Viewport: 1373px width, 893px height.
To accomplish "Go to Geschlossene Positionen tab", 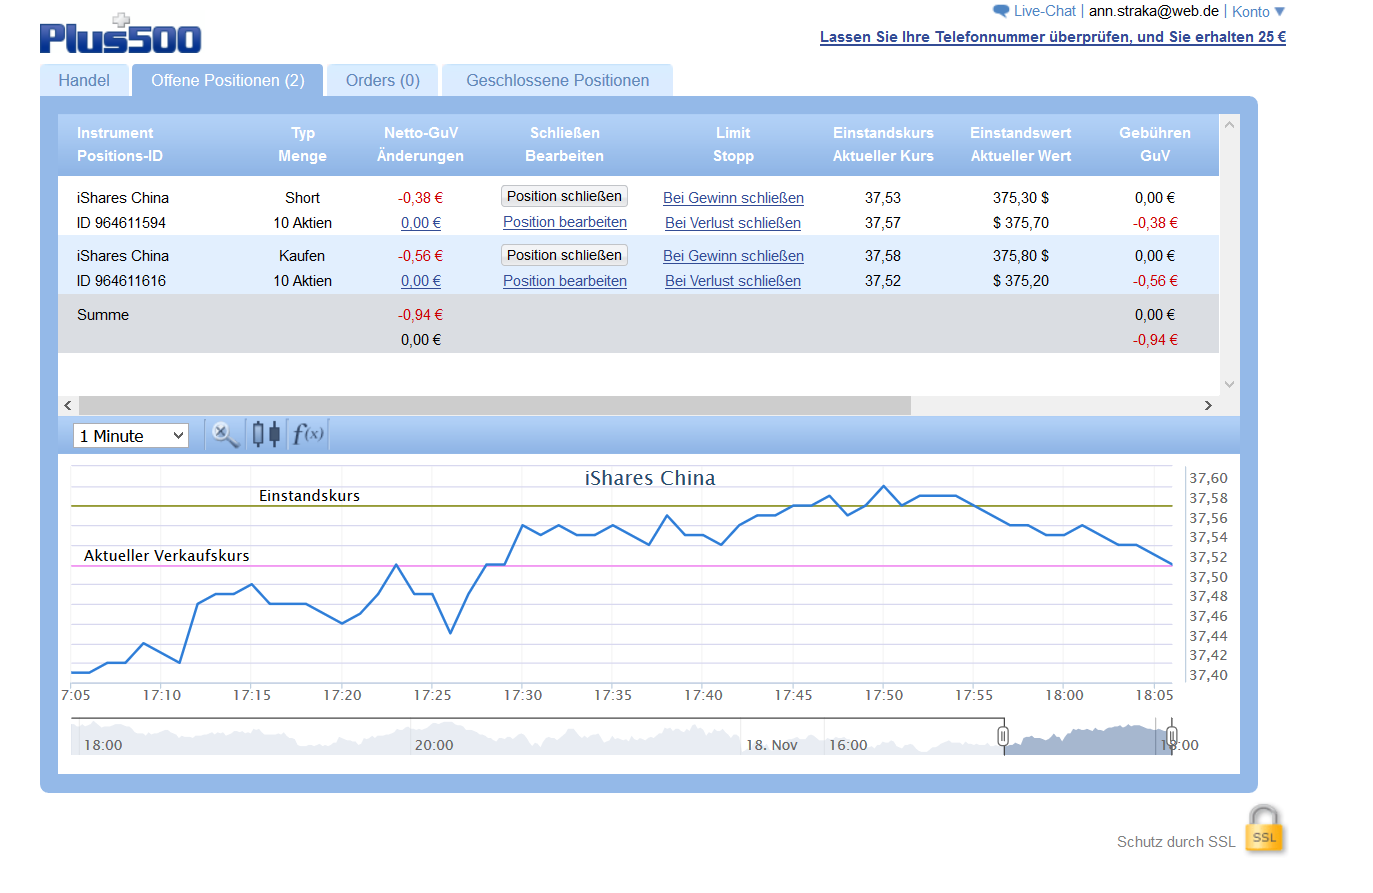I will click(x=558, y=80).
